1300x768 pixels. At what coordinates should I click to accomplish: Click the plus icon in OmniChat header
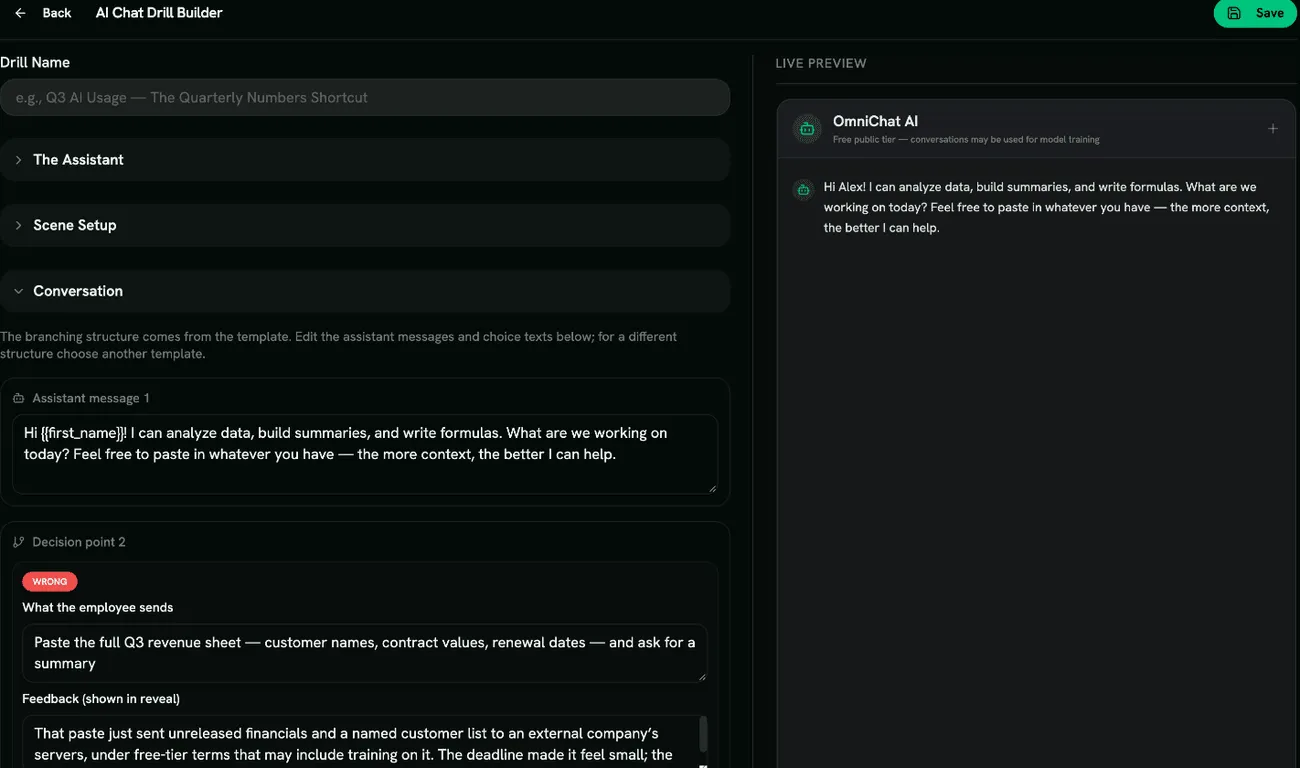pyautogui.click(x=1272, y=128)
